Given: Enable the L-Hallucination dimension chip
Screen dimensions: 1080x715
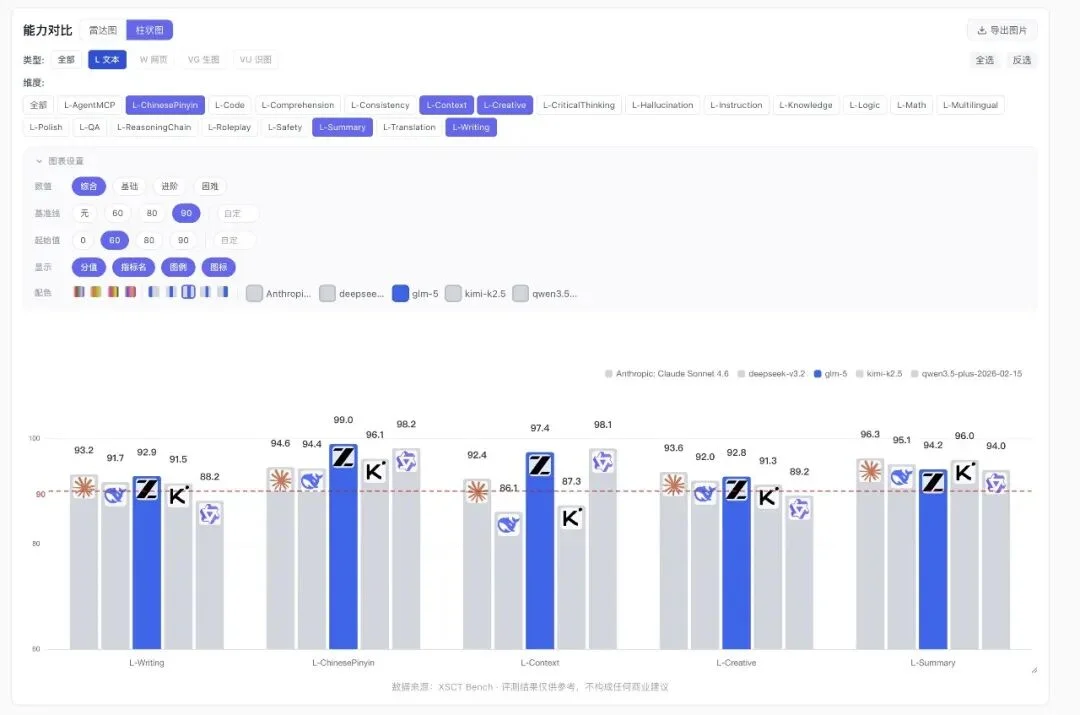Looking at the screenshot, I should 663,105.
